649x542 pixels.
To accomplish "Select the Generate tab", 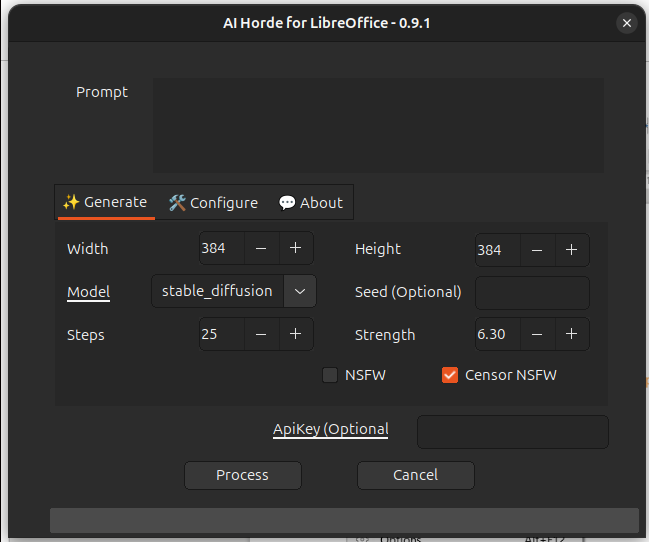I will pos(105,203).
